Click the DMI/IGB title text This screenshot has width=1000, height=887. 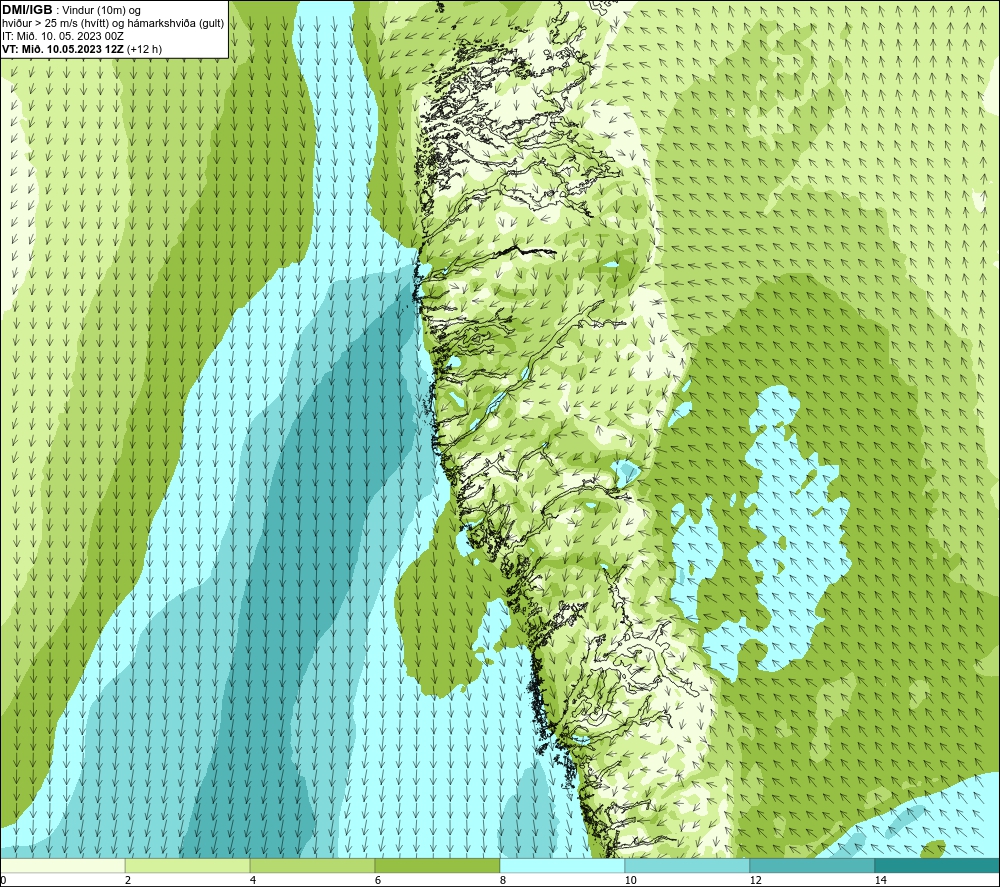pyautogui.click(x=27, y=10)
